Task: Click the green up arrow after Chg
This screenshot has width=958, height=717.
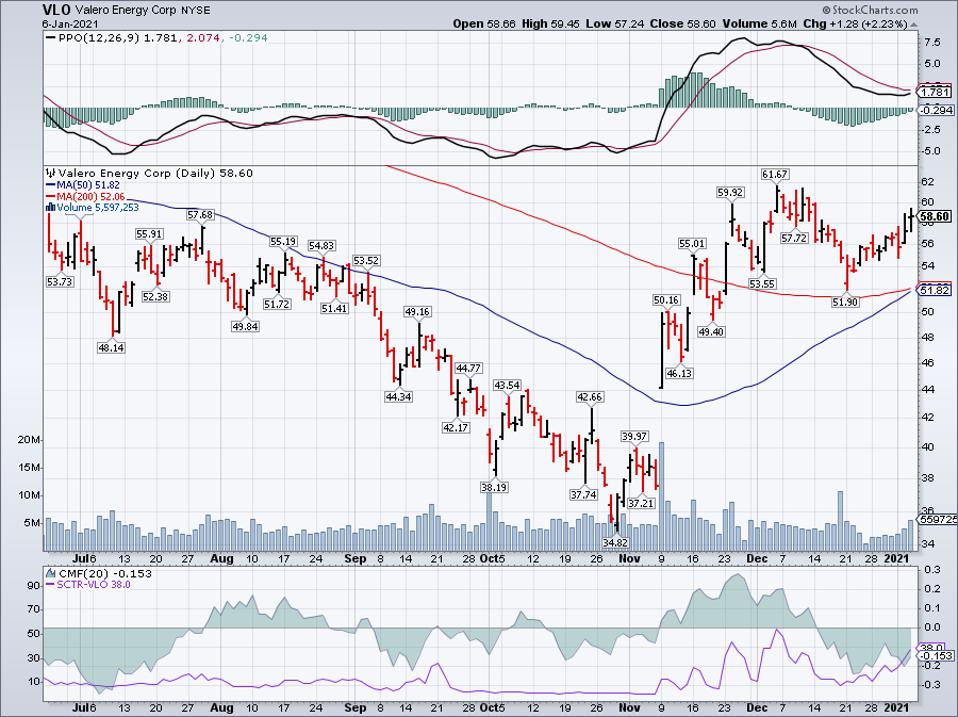Action: [x=913, y=24]
